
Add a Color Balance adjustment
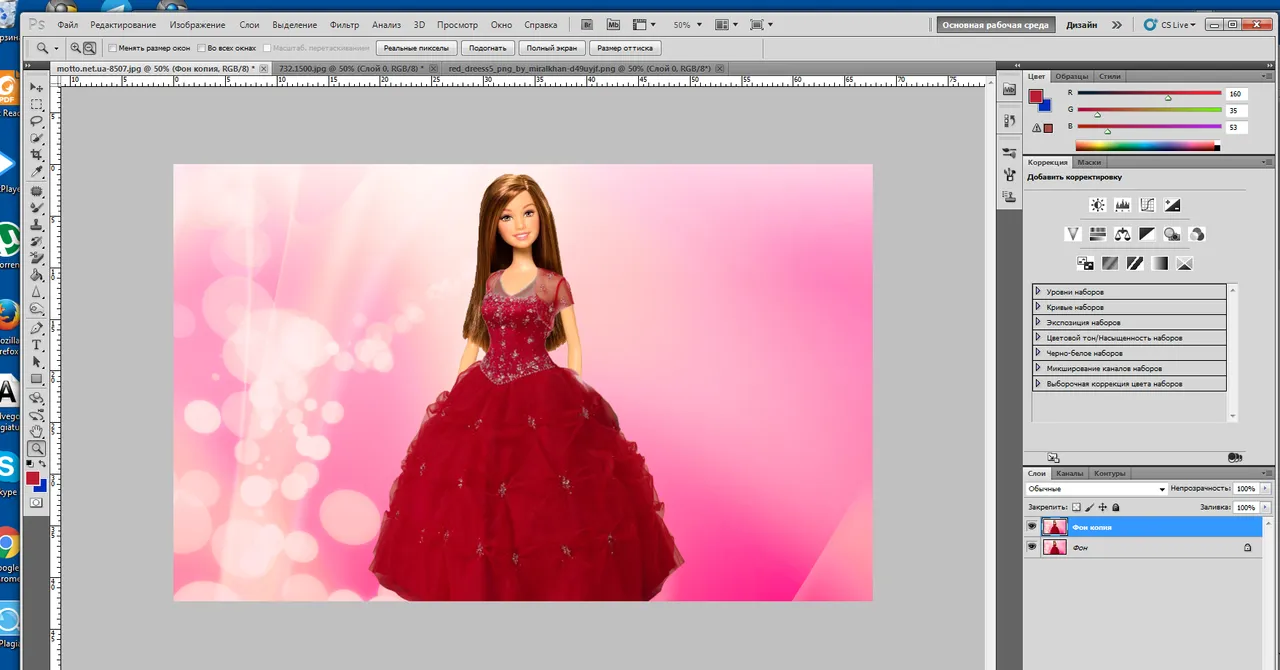click(1123, 234)
